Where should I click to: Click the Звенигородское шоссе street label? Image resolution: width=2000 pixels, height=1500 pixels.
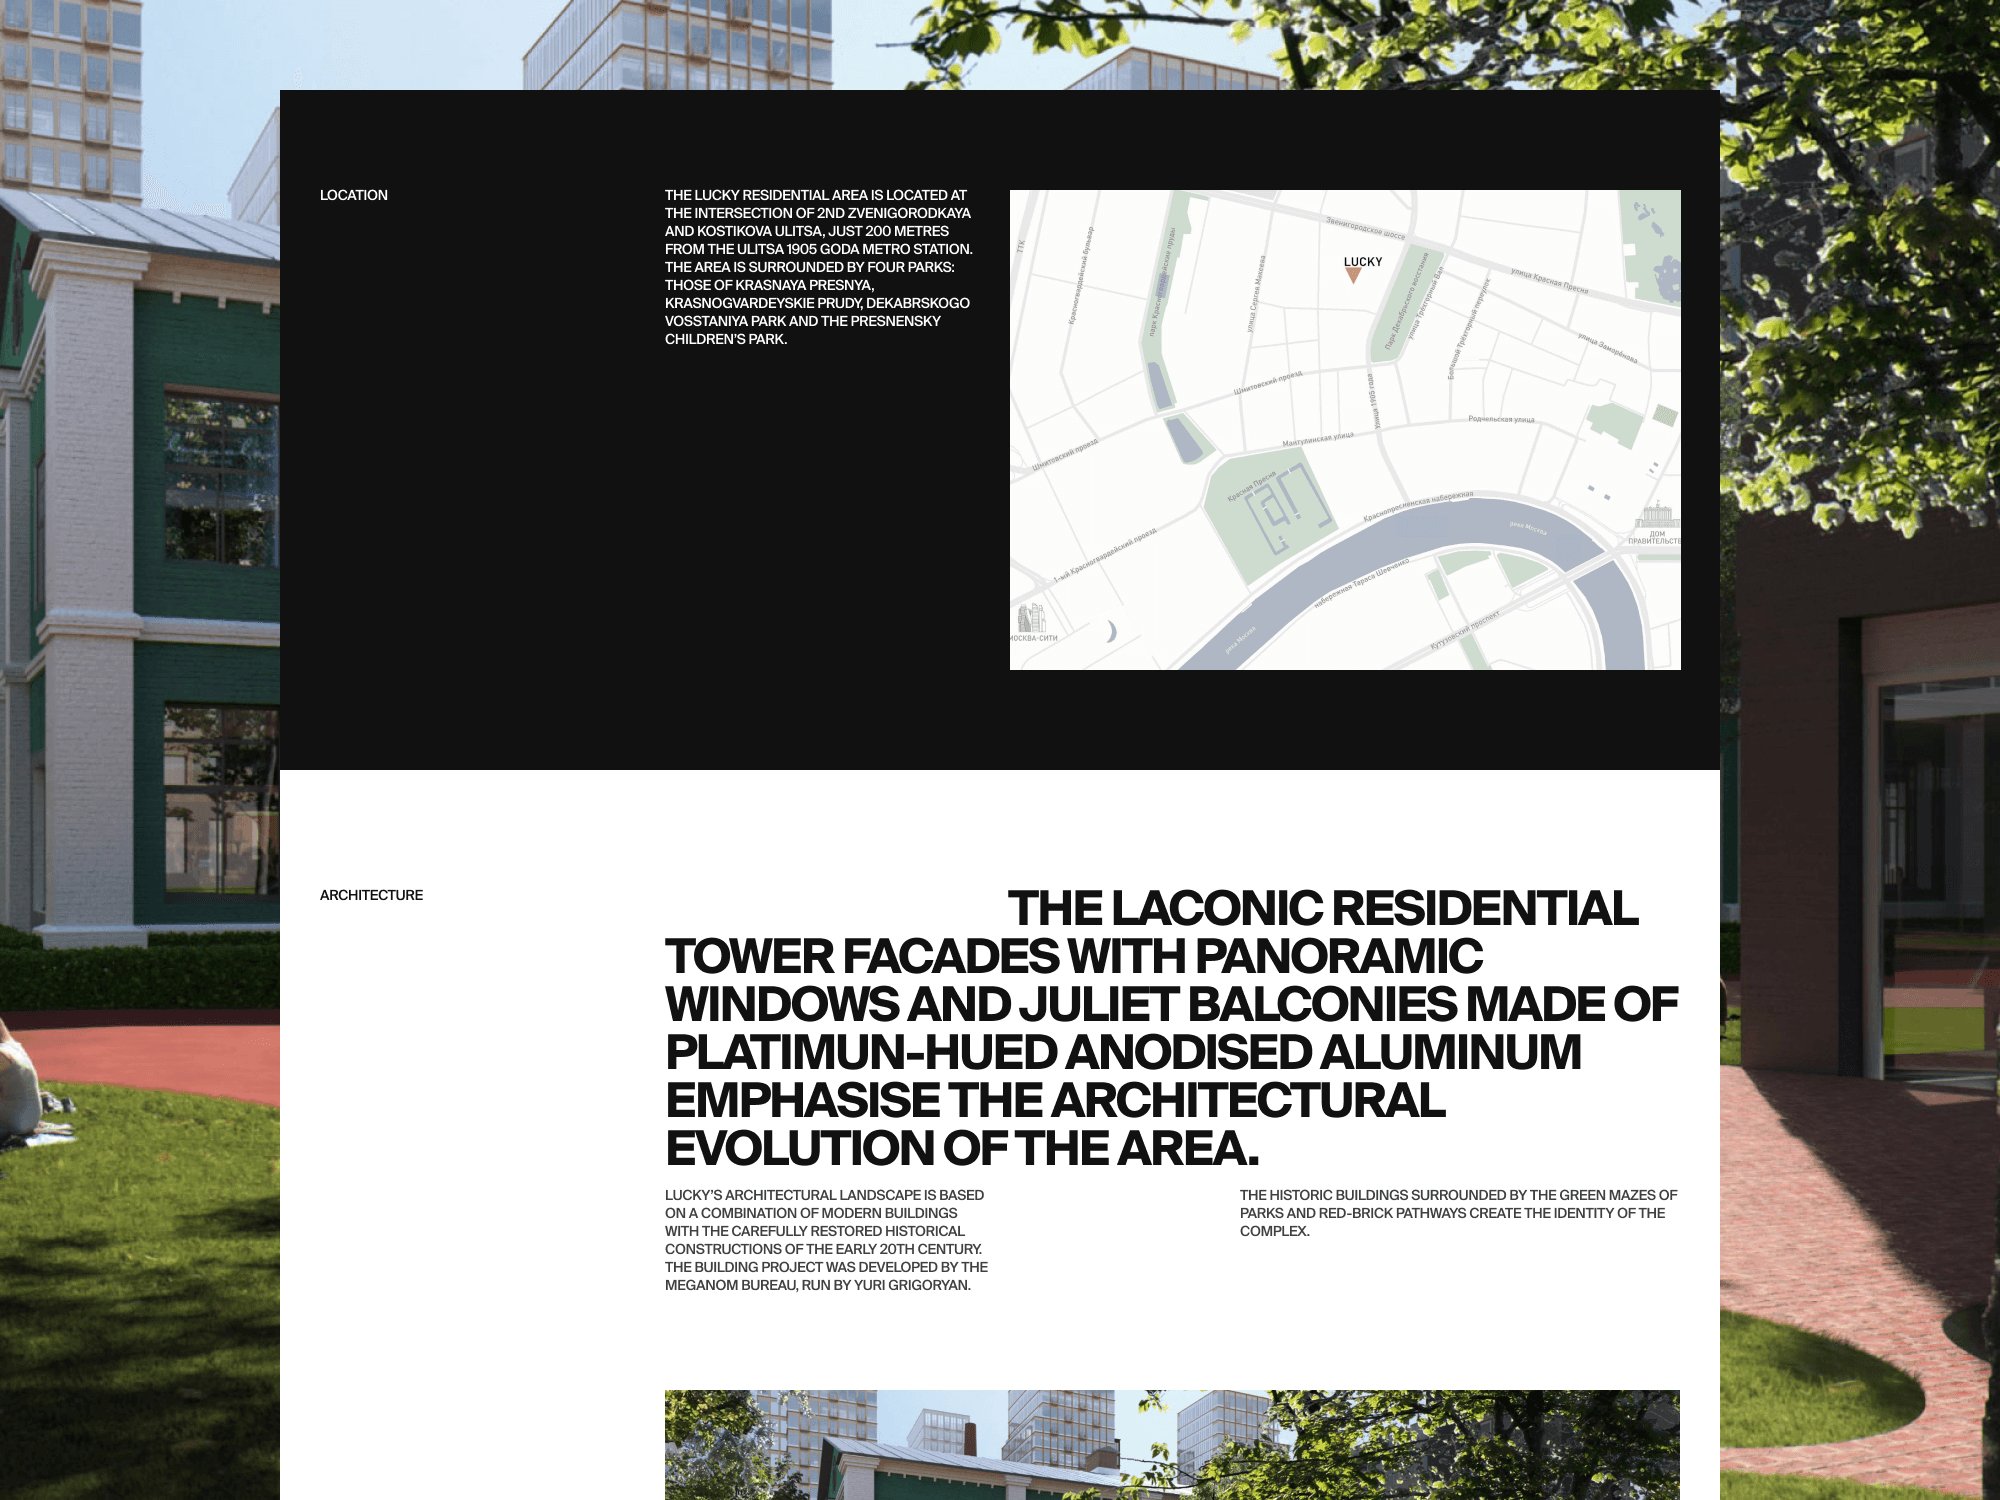[1366, 228]
